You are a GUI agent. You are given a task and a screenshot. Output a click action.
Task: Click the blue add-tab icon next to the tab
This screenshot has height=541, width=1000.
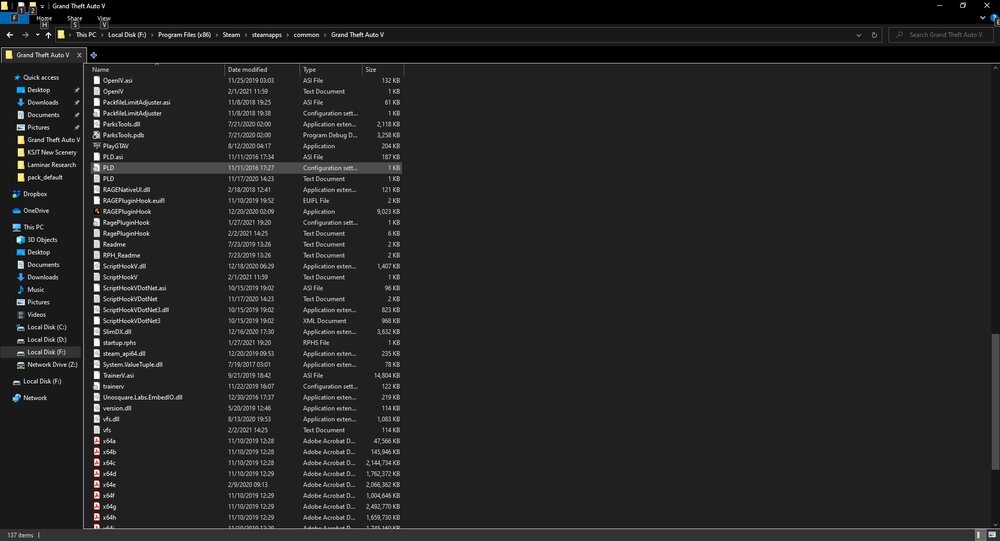94,55
